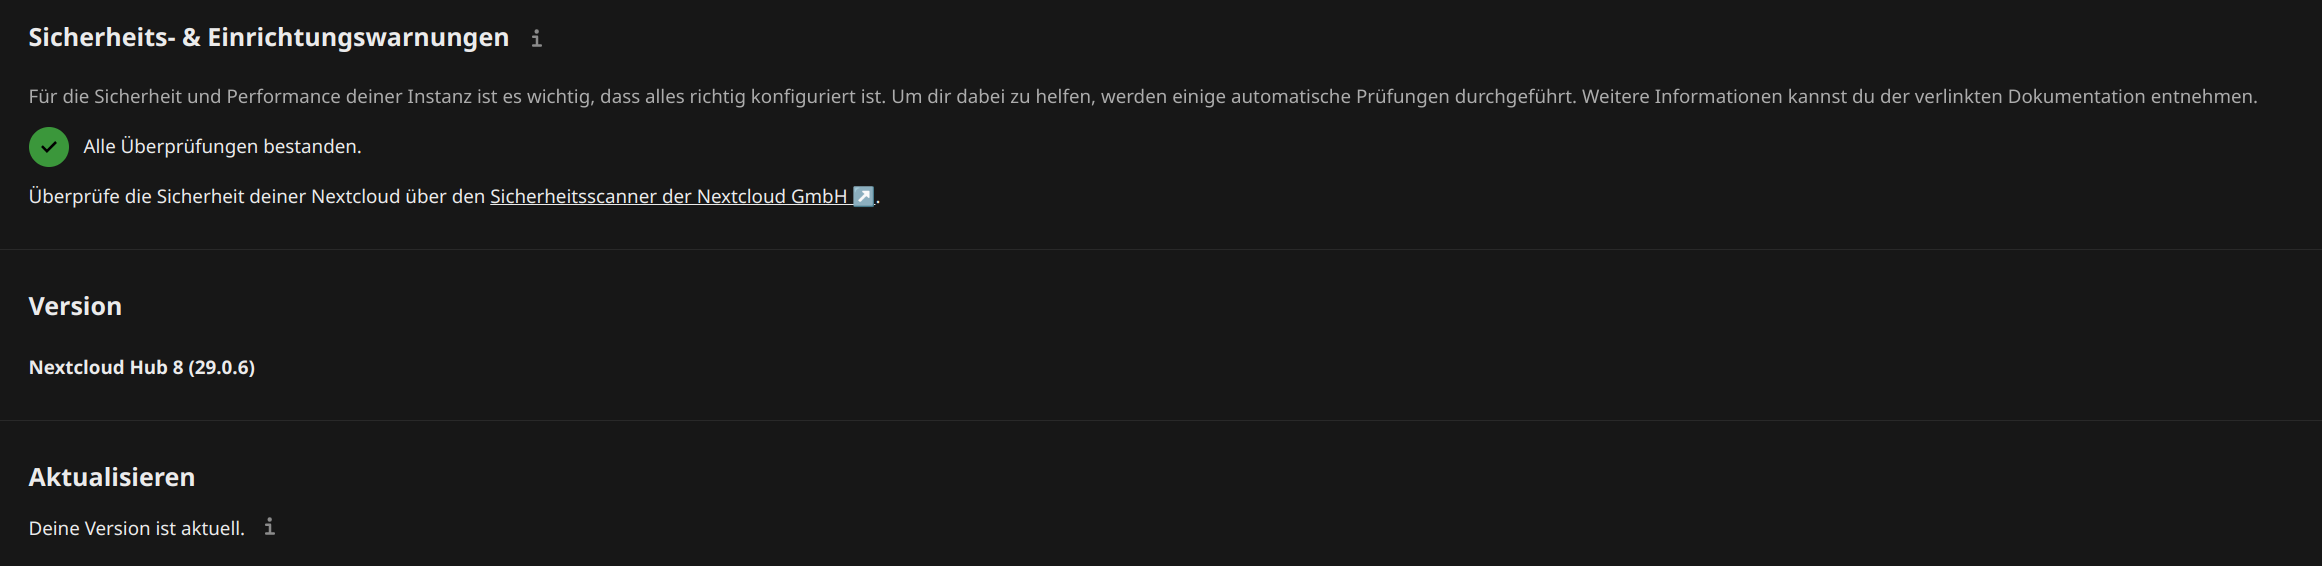Click the Sicherheits- & Einrichtungswarnungen heading
2322x566 pixels.
[269, 38]
